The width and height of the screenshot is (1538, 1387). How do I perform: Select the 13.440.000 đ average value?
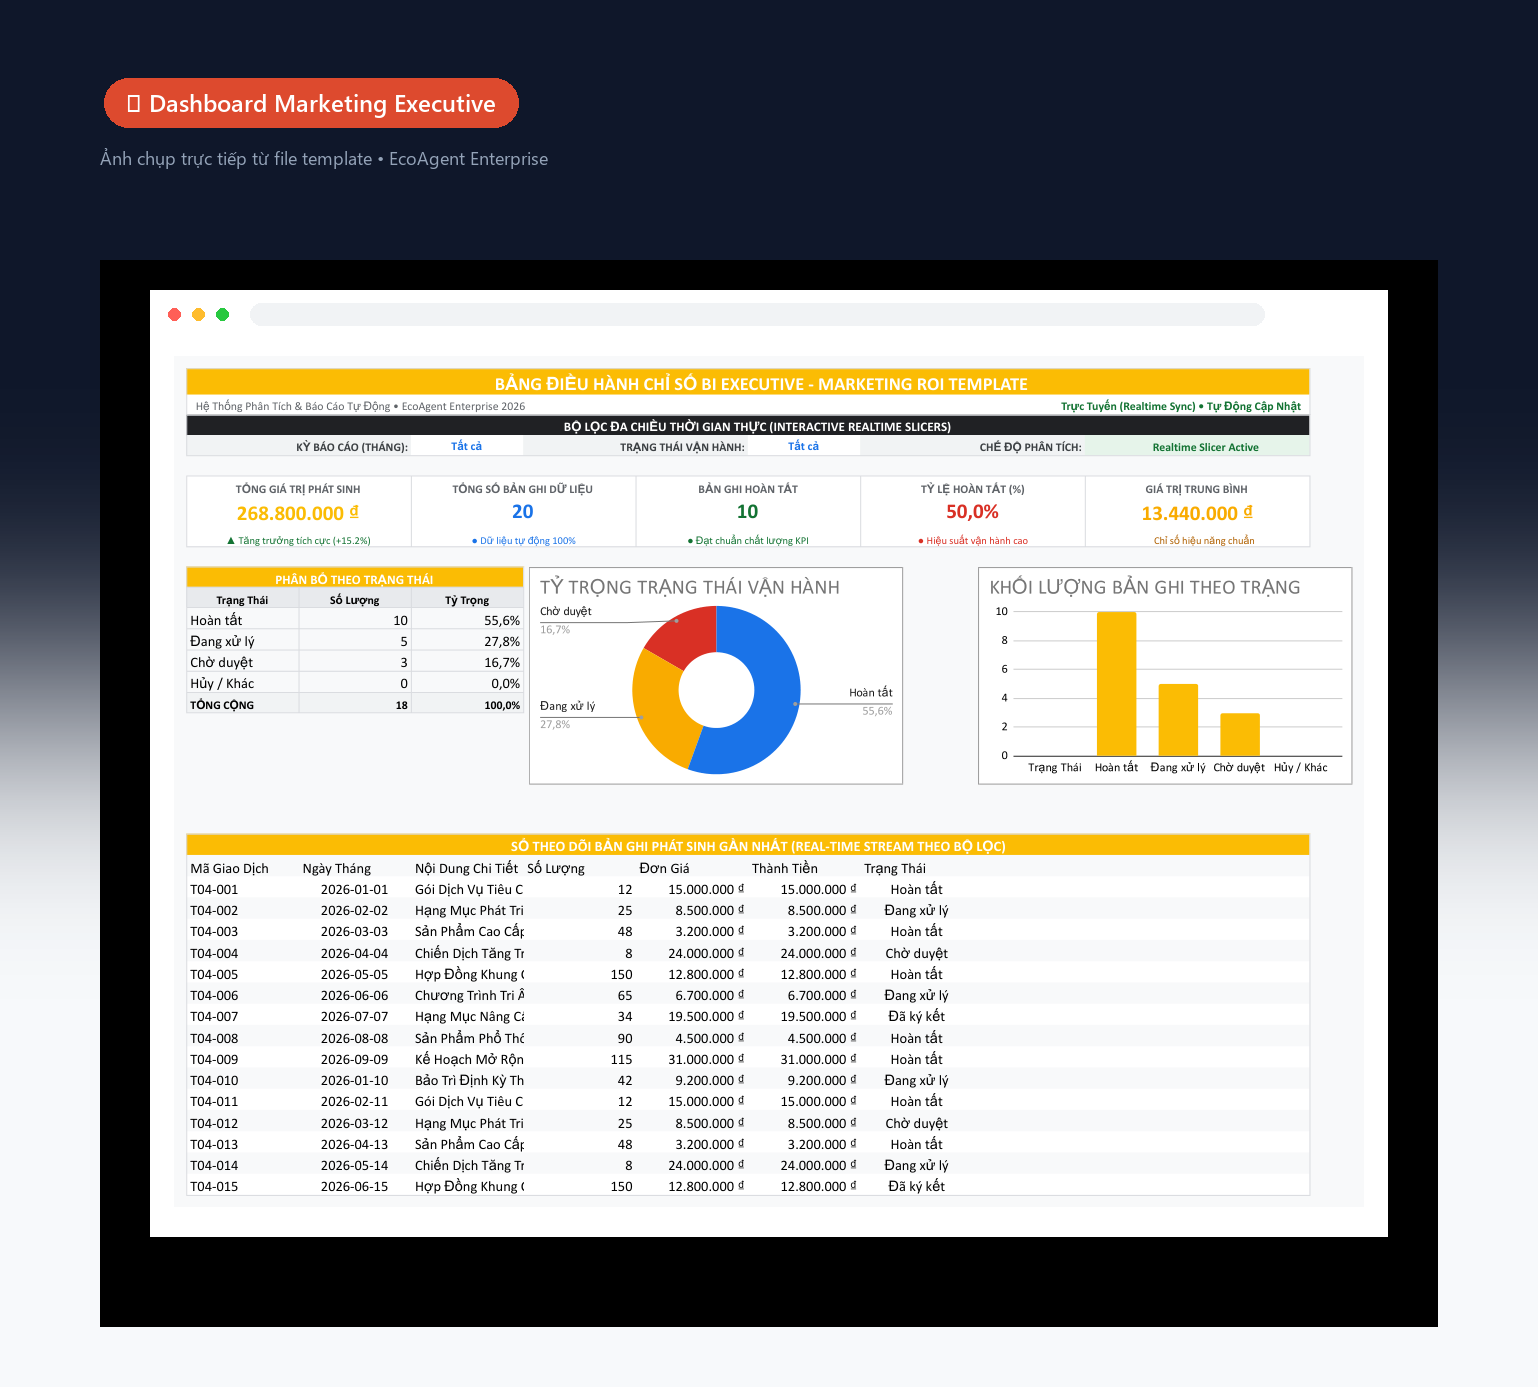click(x=1197, y=513)
